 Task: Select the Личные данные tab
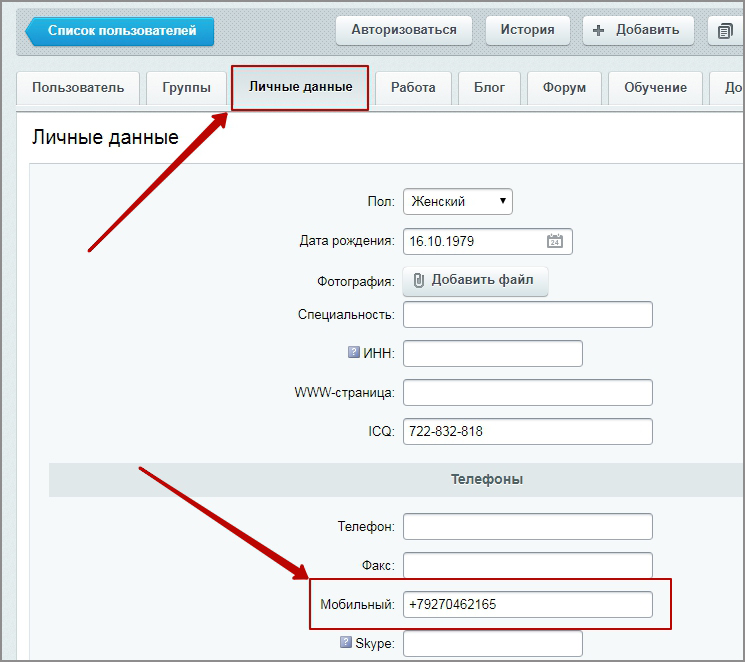(x=300, y=88)
